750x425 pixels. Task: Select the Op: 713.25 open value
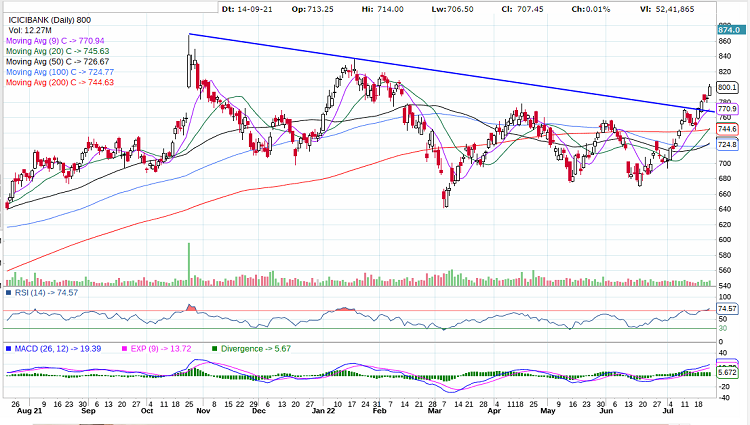pos(312,9)
